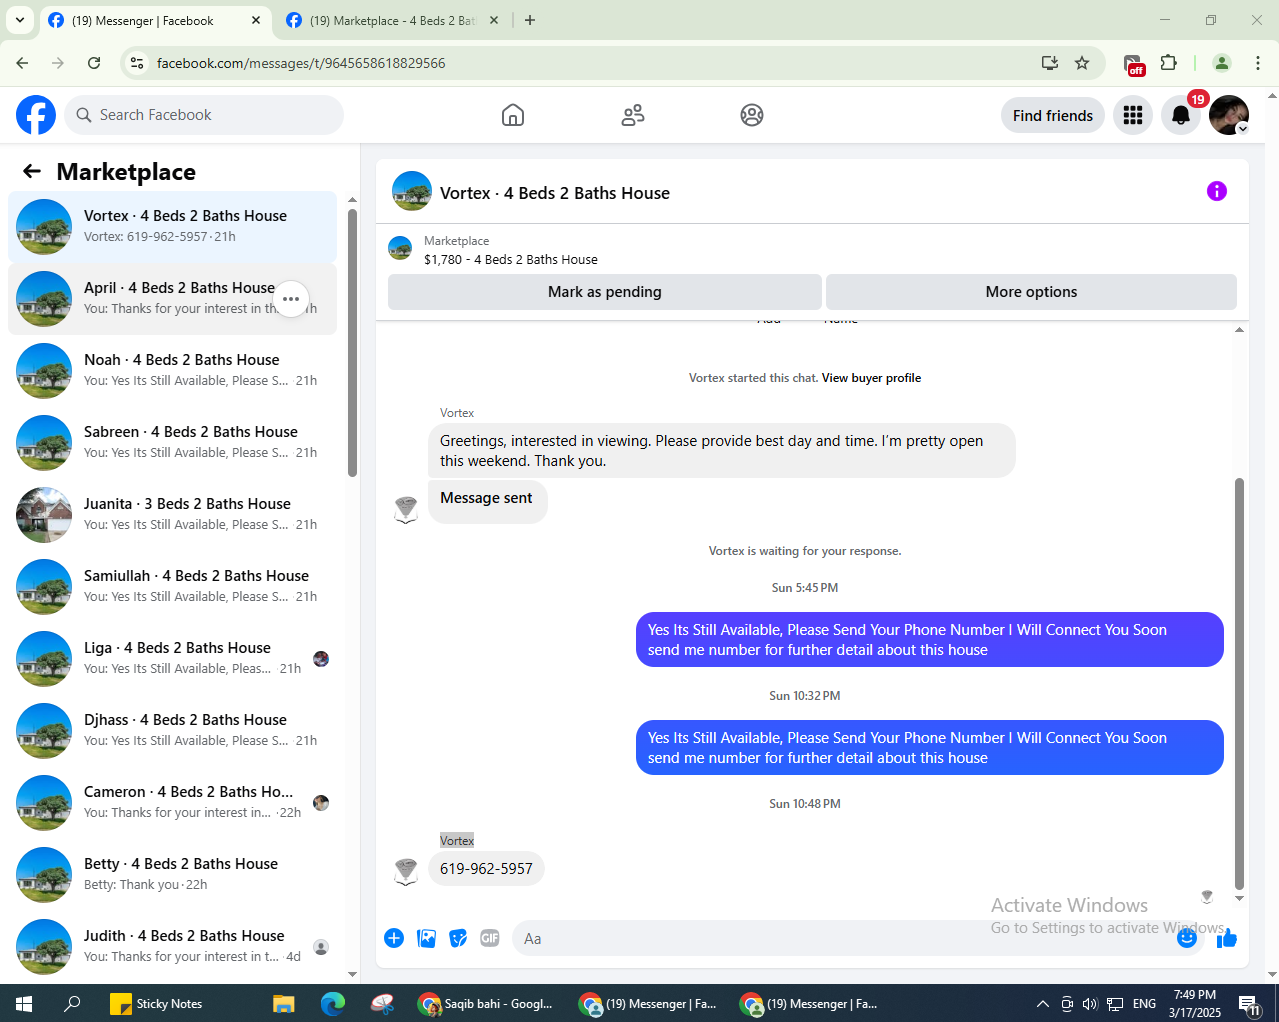Choose a GIF icon
This screenshot has width=1279, height=1022.
(x=490, y=938)
